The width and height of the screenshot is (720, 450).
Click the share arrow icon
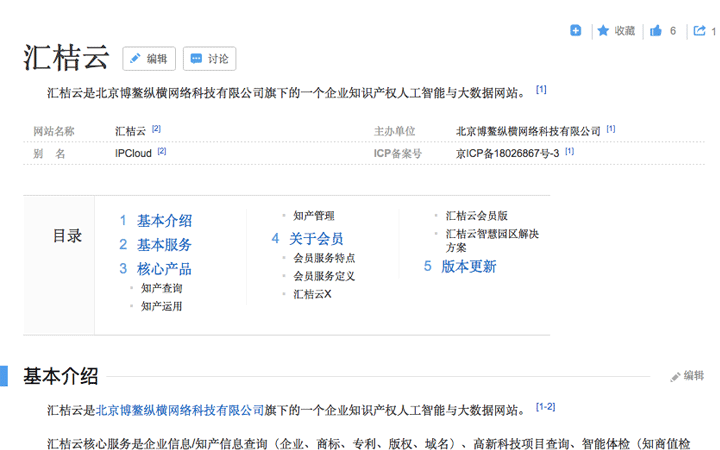pyautogui.click(x=699, y=31)
